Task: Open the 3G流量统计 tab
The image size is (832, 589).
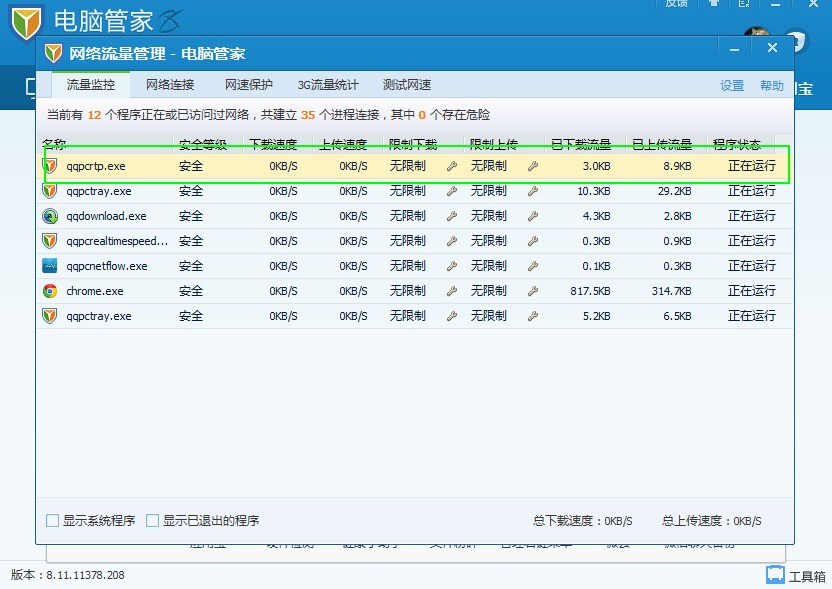Action: (328, 85)
